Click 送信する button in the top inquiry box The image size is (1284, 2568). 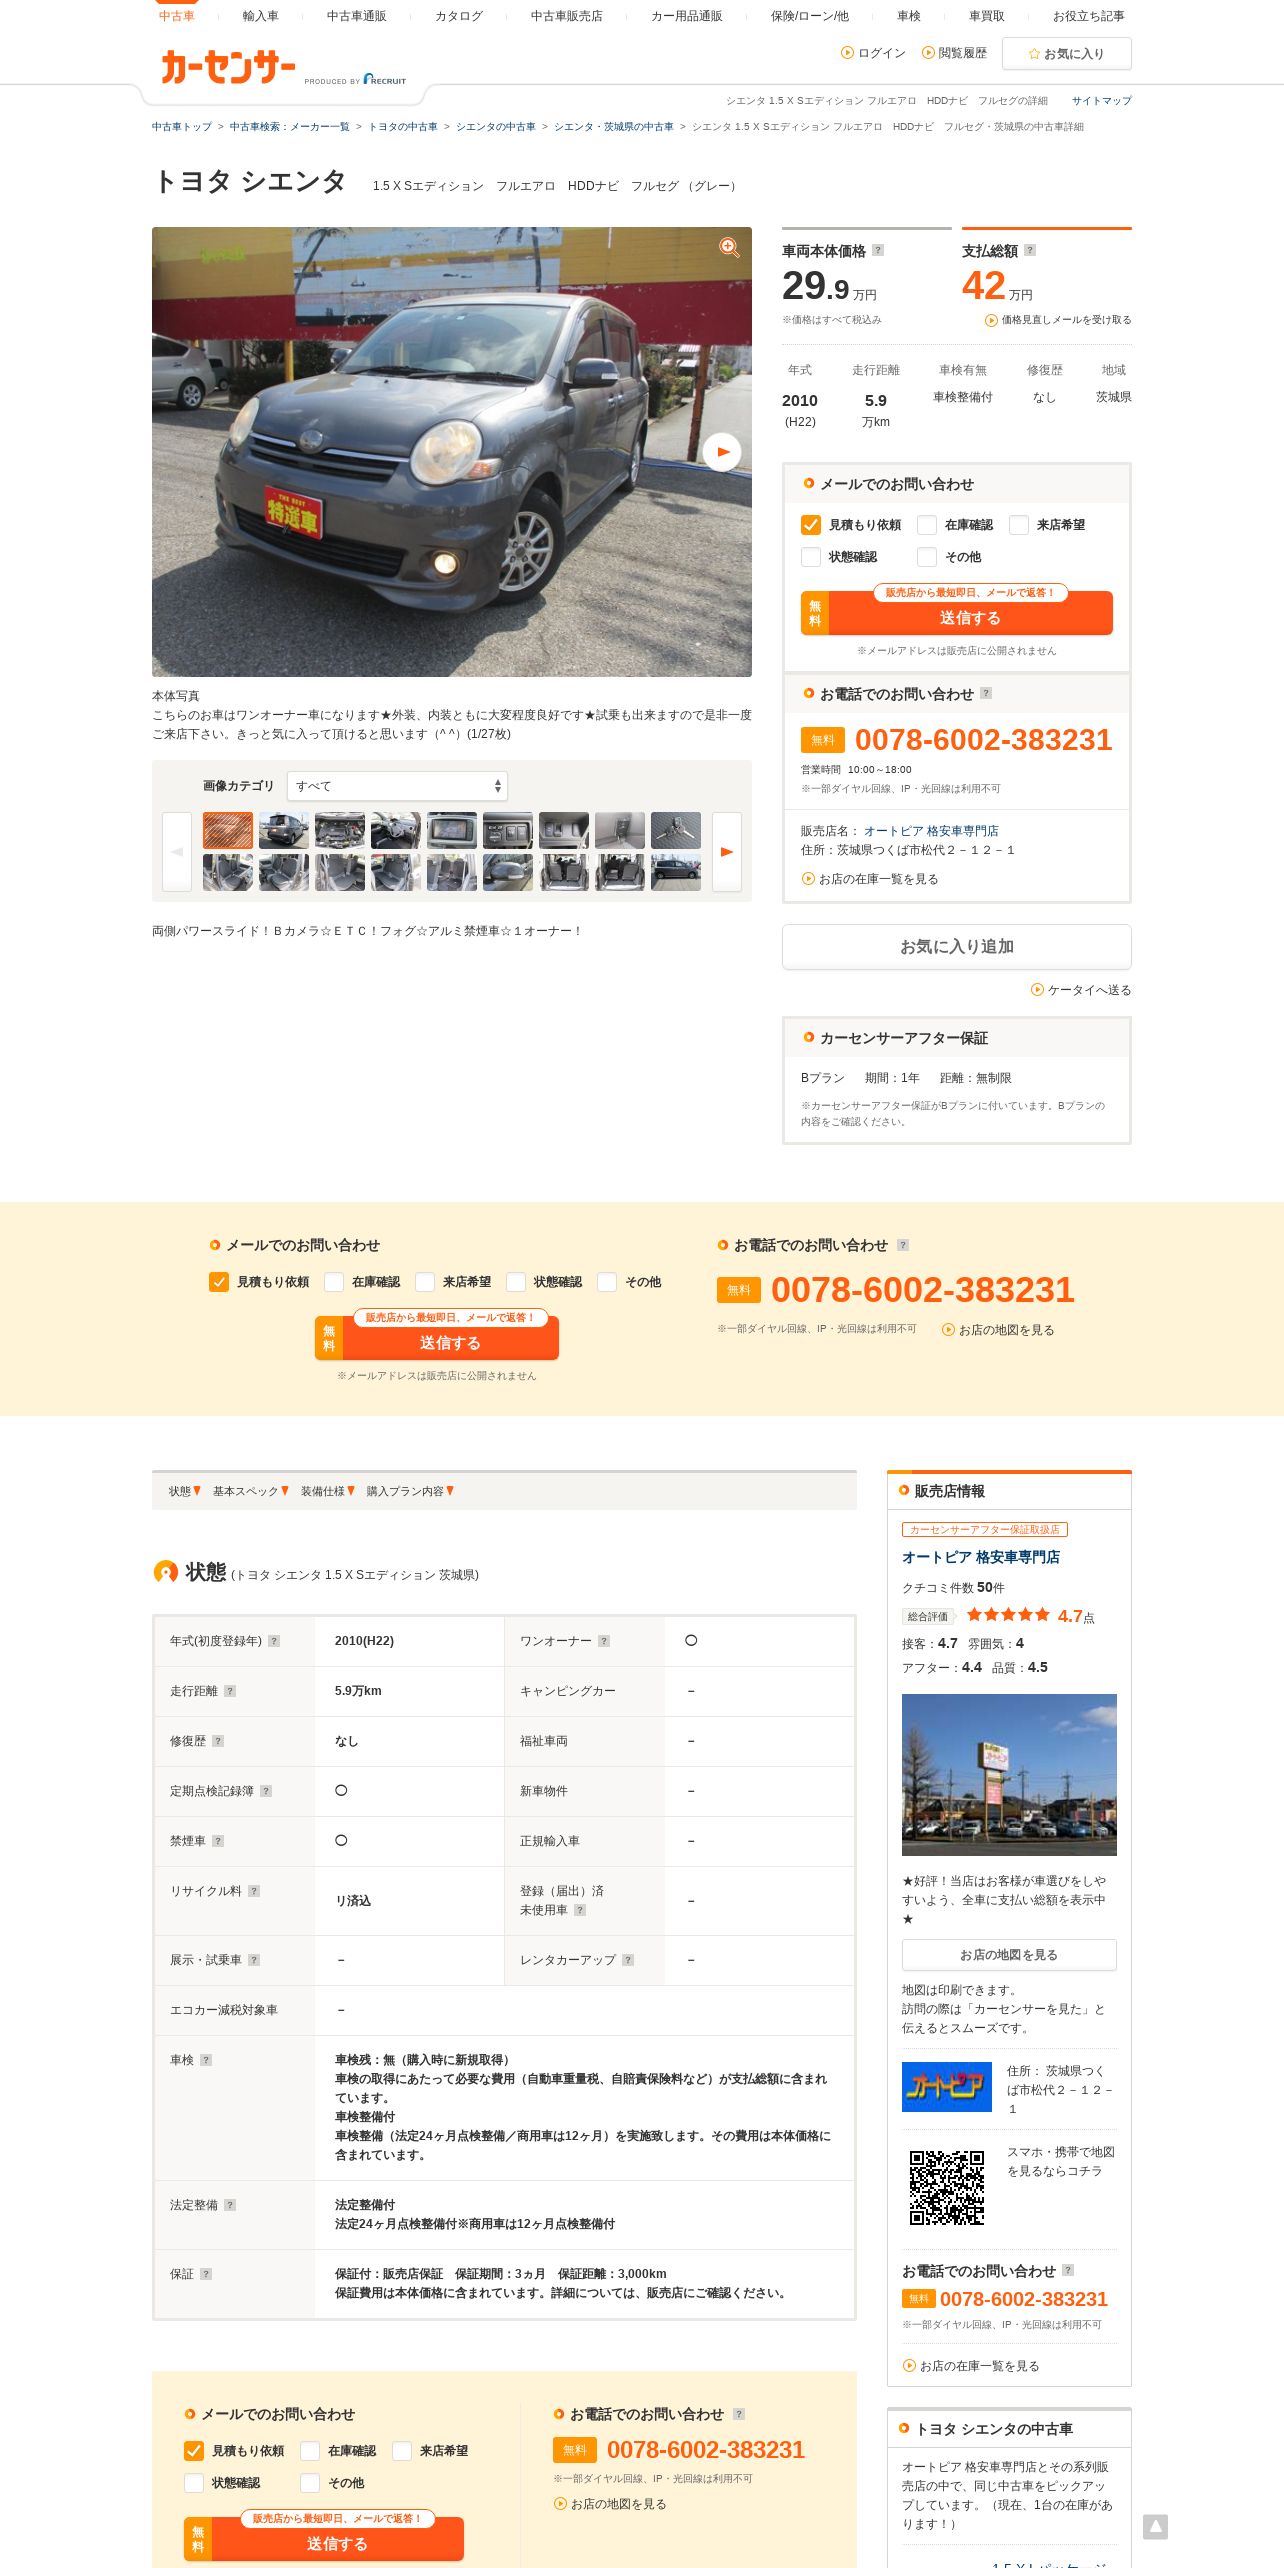pyautogui.click(x=957, y=613)
